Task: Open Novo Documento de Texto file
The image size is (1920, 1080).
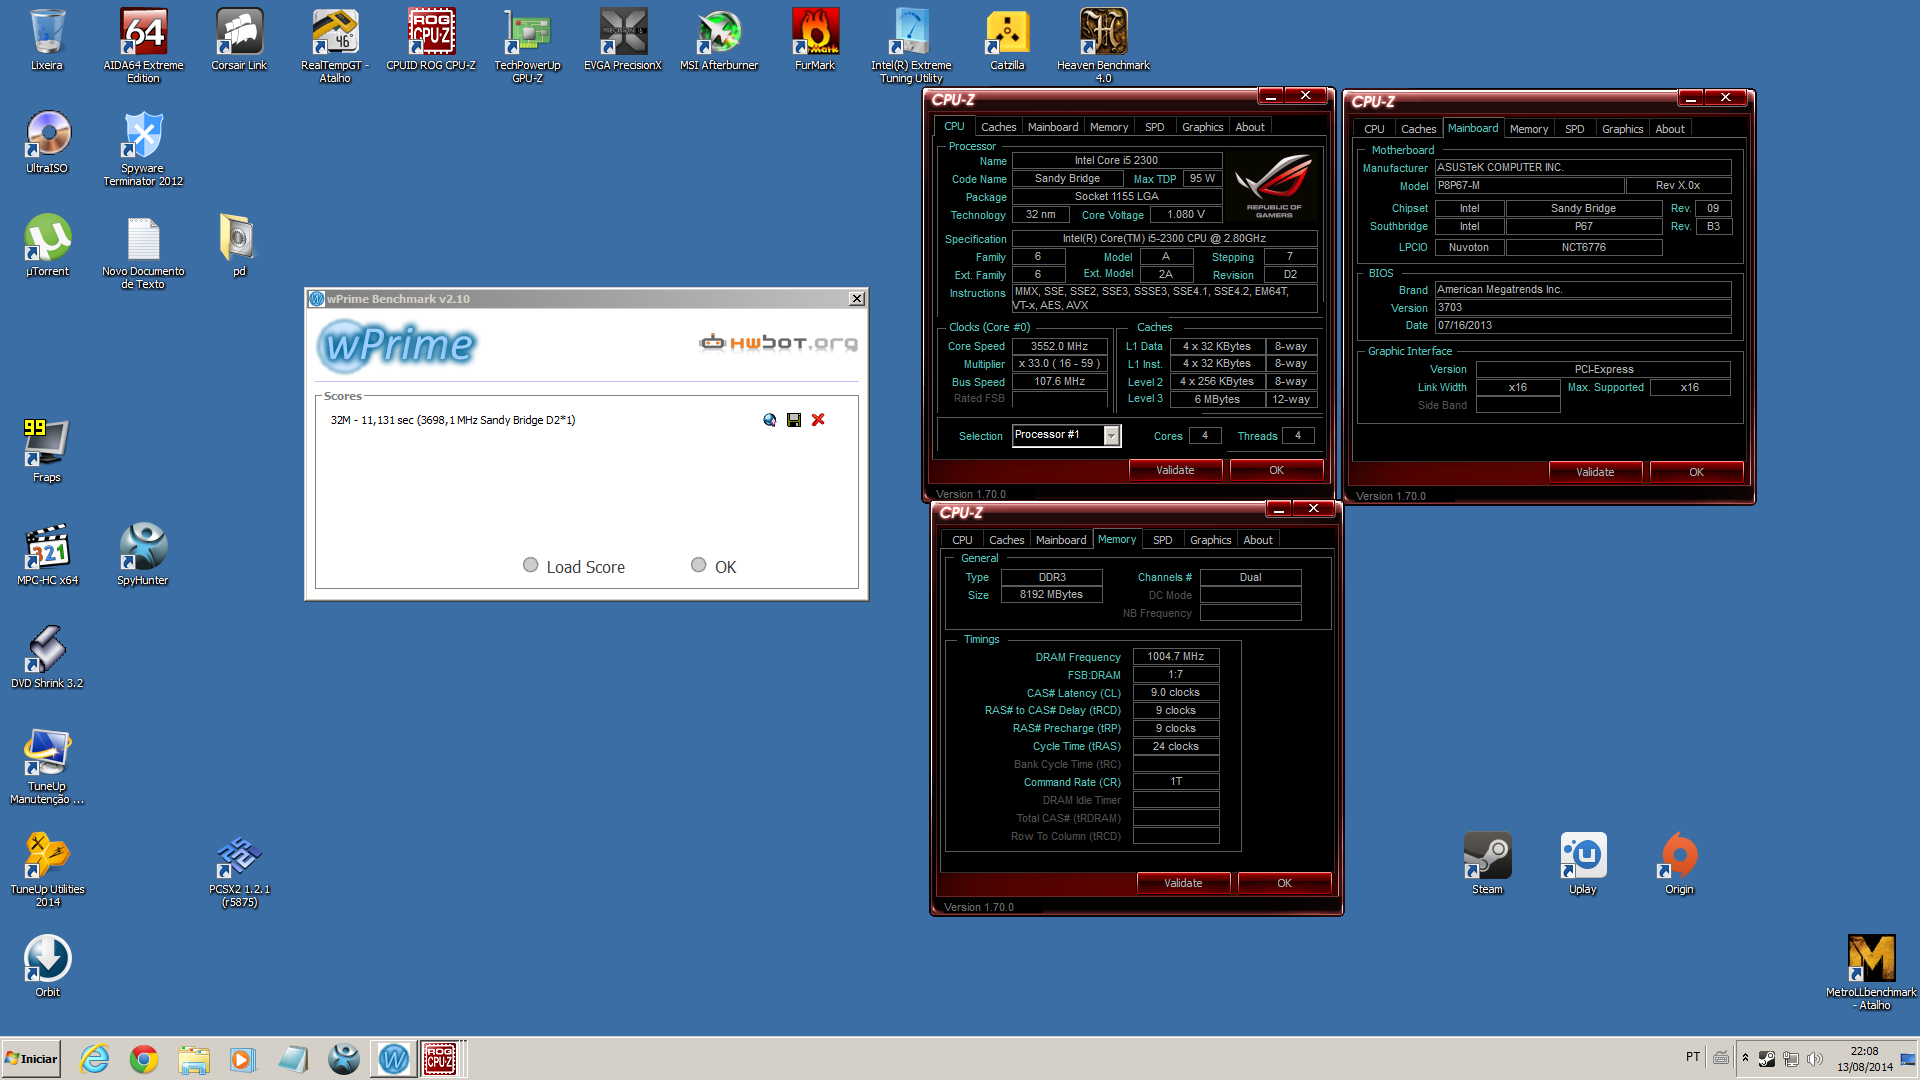Action: [143, 251]
